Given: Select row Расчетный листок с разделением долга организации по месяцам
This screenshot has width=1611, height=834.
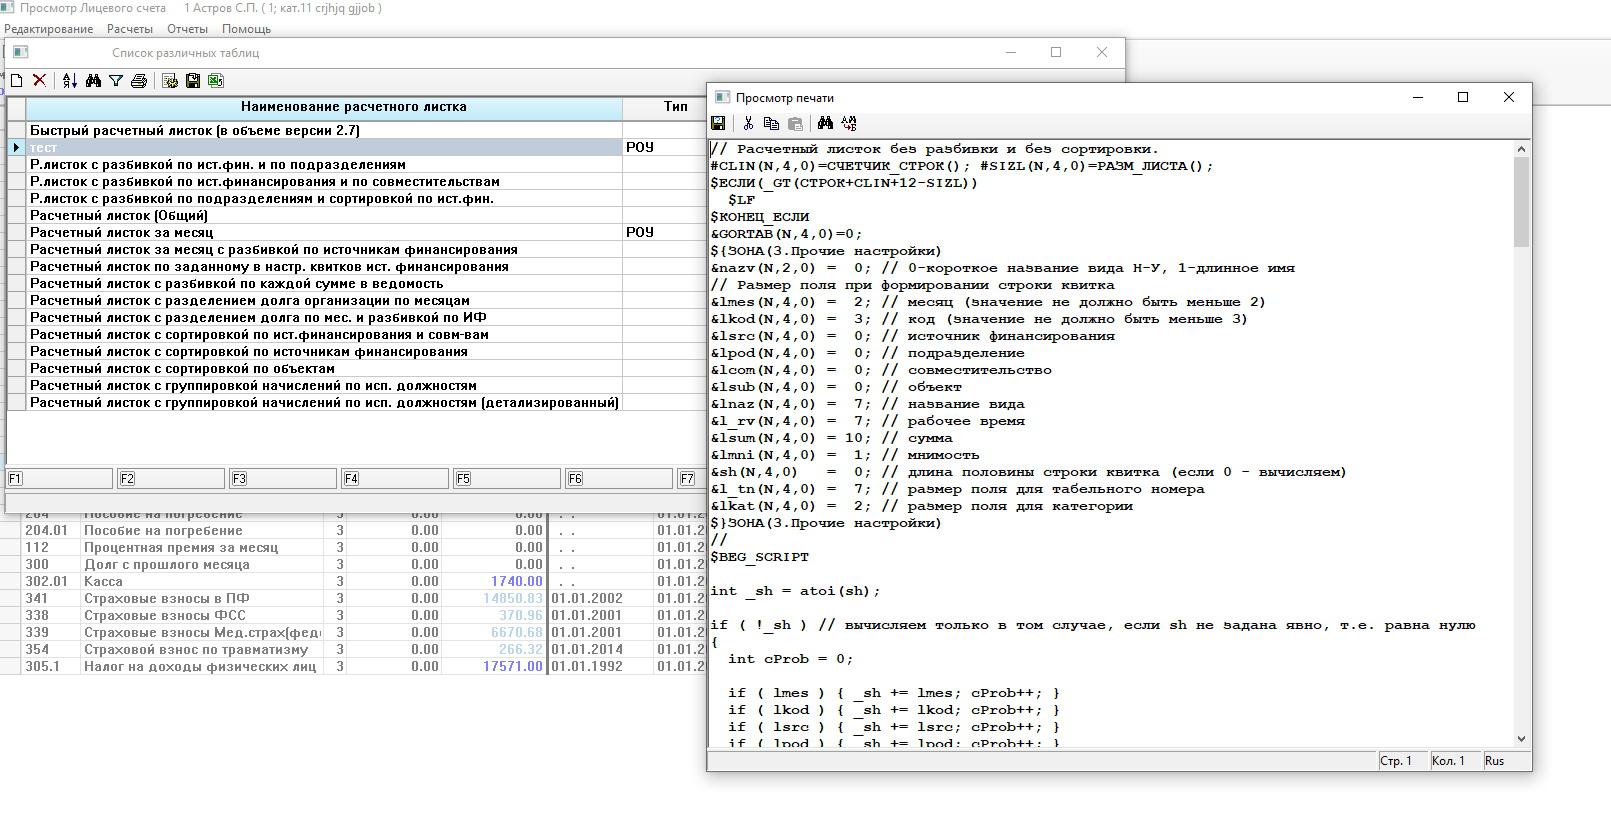Looking at the screenshot, I should pyautogui.click(x=324, y=301).
